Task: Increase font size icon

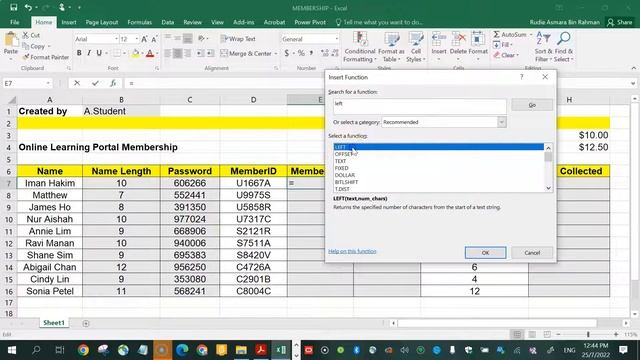Action: coord(144,39)
